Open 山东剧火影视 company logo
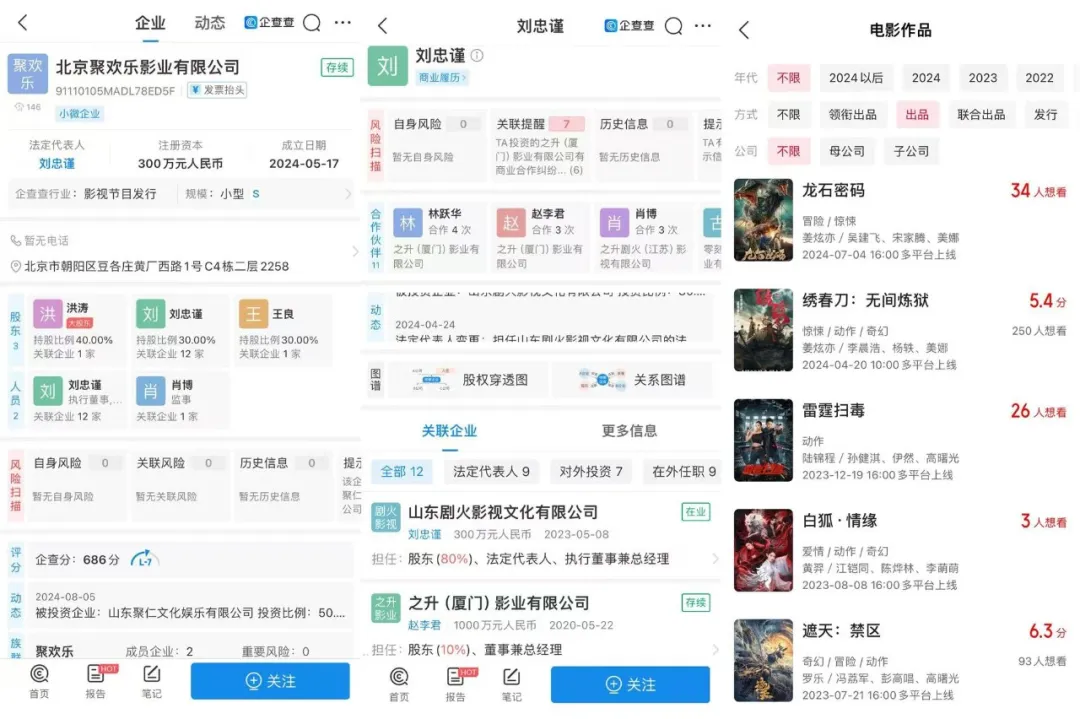Viewport: 1080px width, 719px height. [385, 517]
